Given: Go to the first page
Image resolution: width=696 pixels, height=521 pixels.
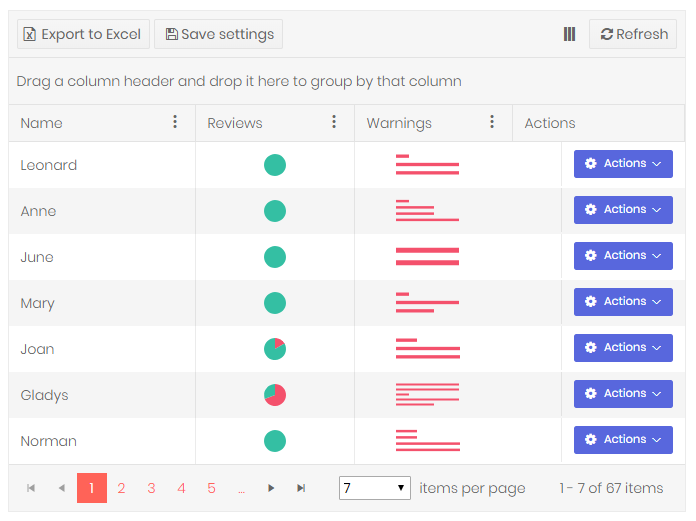Looking at the screenshot, I should click(x=31, y=488).
